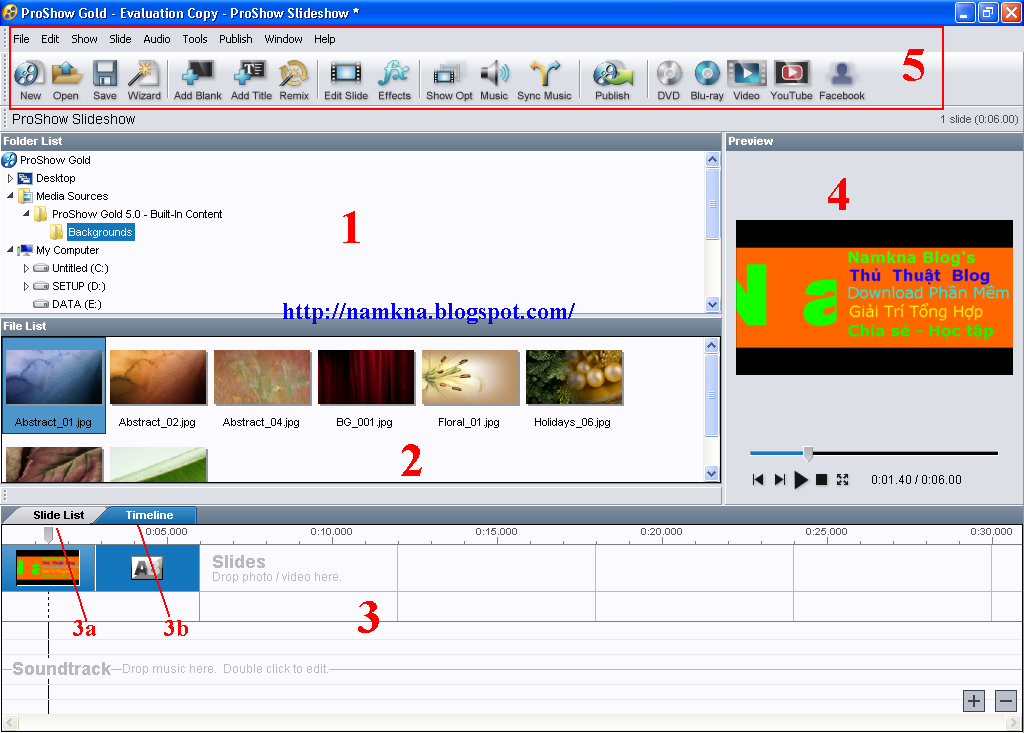Screen dimensions: 1024x733
Task: Open the Window menu
Action: (x=283, y=39)
